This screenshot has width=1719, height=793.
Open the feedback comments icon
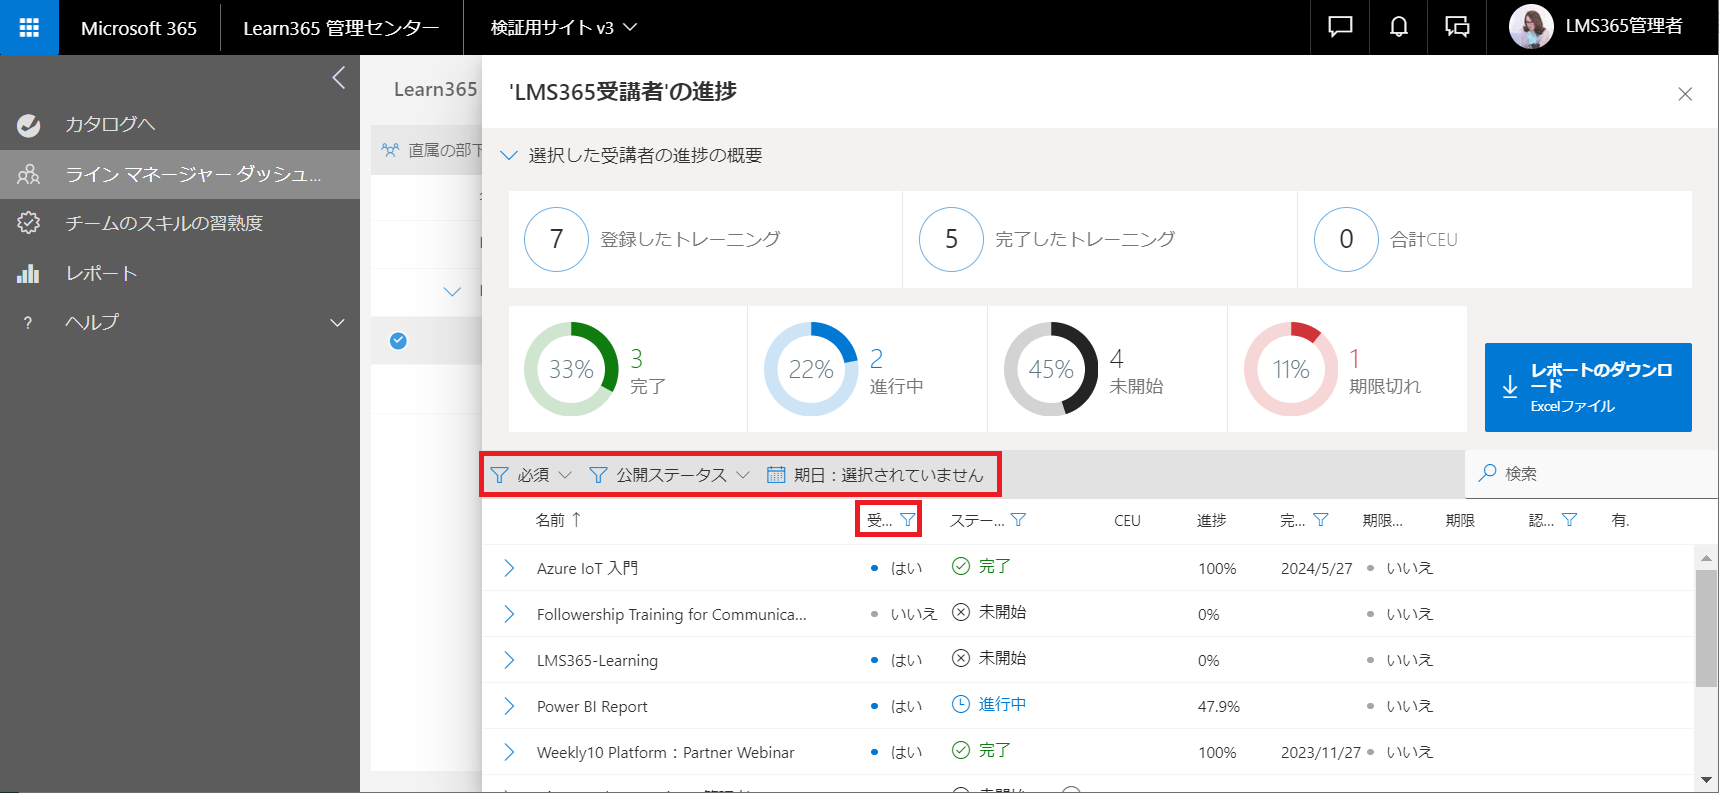tap(1457, 27)
